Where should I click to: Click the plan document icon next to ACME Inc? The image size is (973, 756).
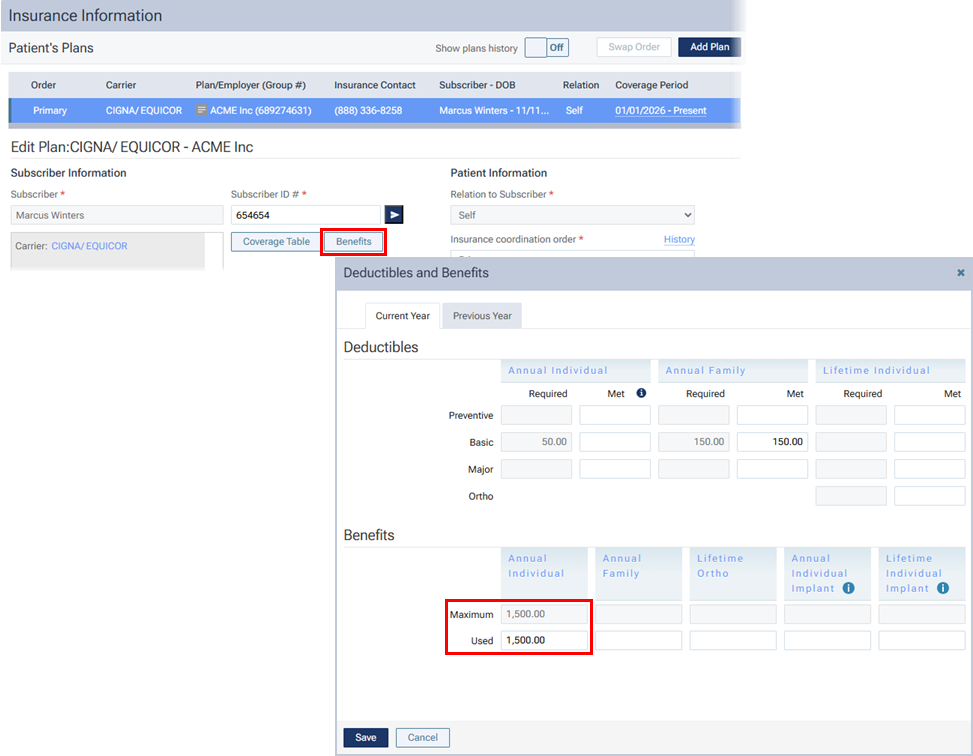[x=202, y=110]
